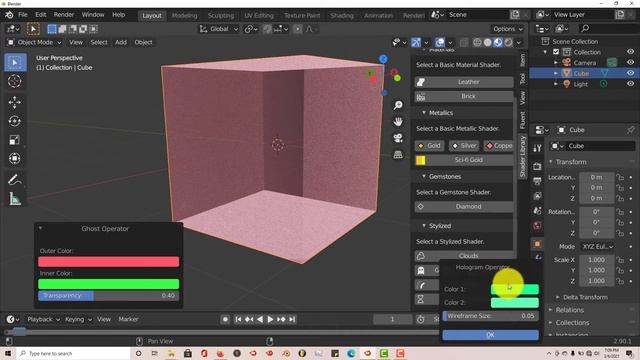This screenshot has width=640, height=360.
Task: Select the Rotate tool
Action: 15,121
